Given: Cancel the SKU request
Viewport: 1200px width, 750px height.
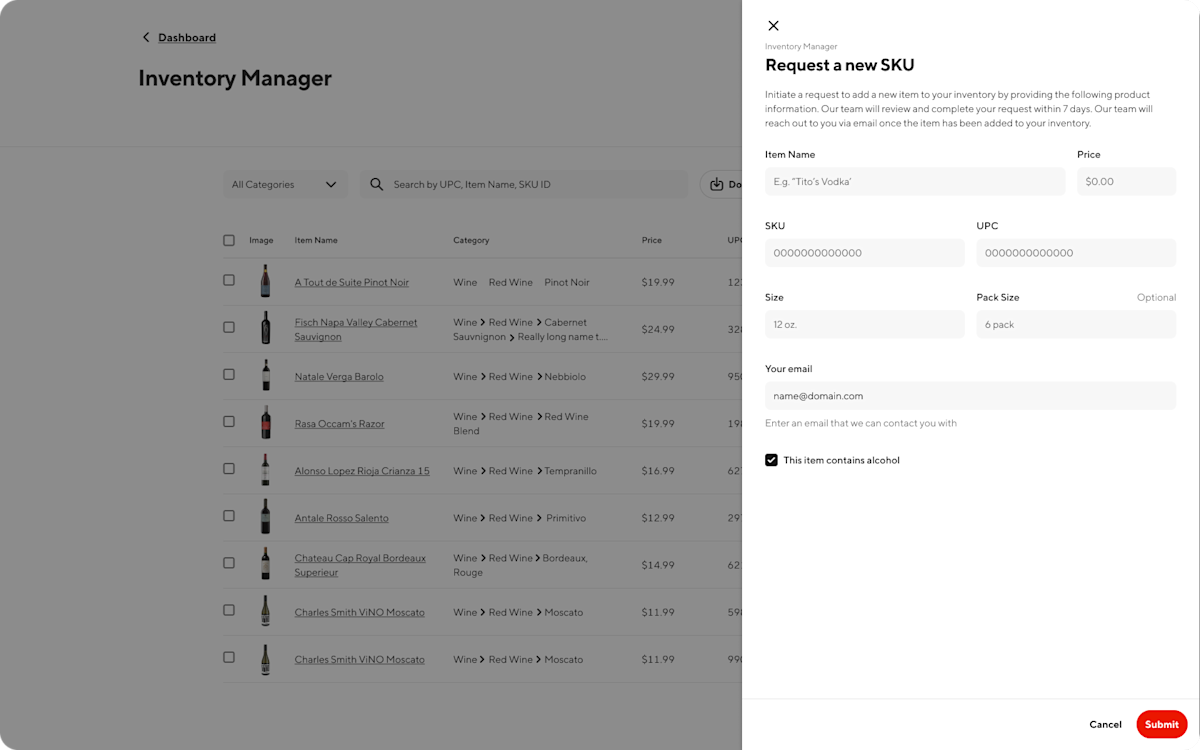Looking at the screenshot, I should pos(1105,724).
